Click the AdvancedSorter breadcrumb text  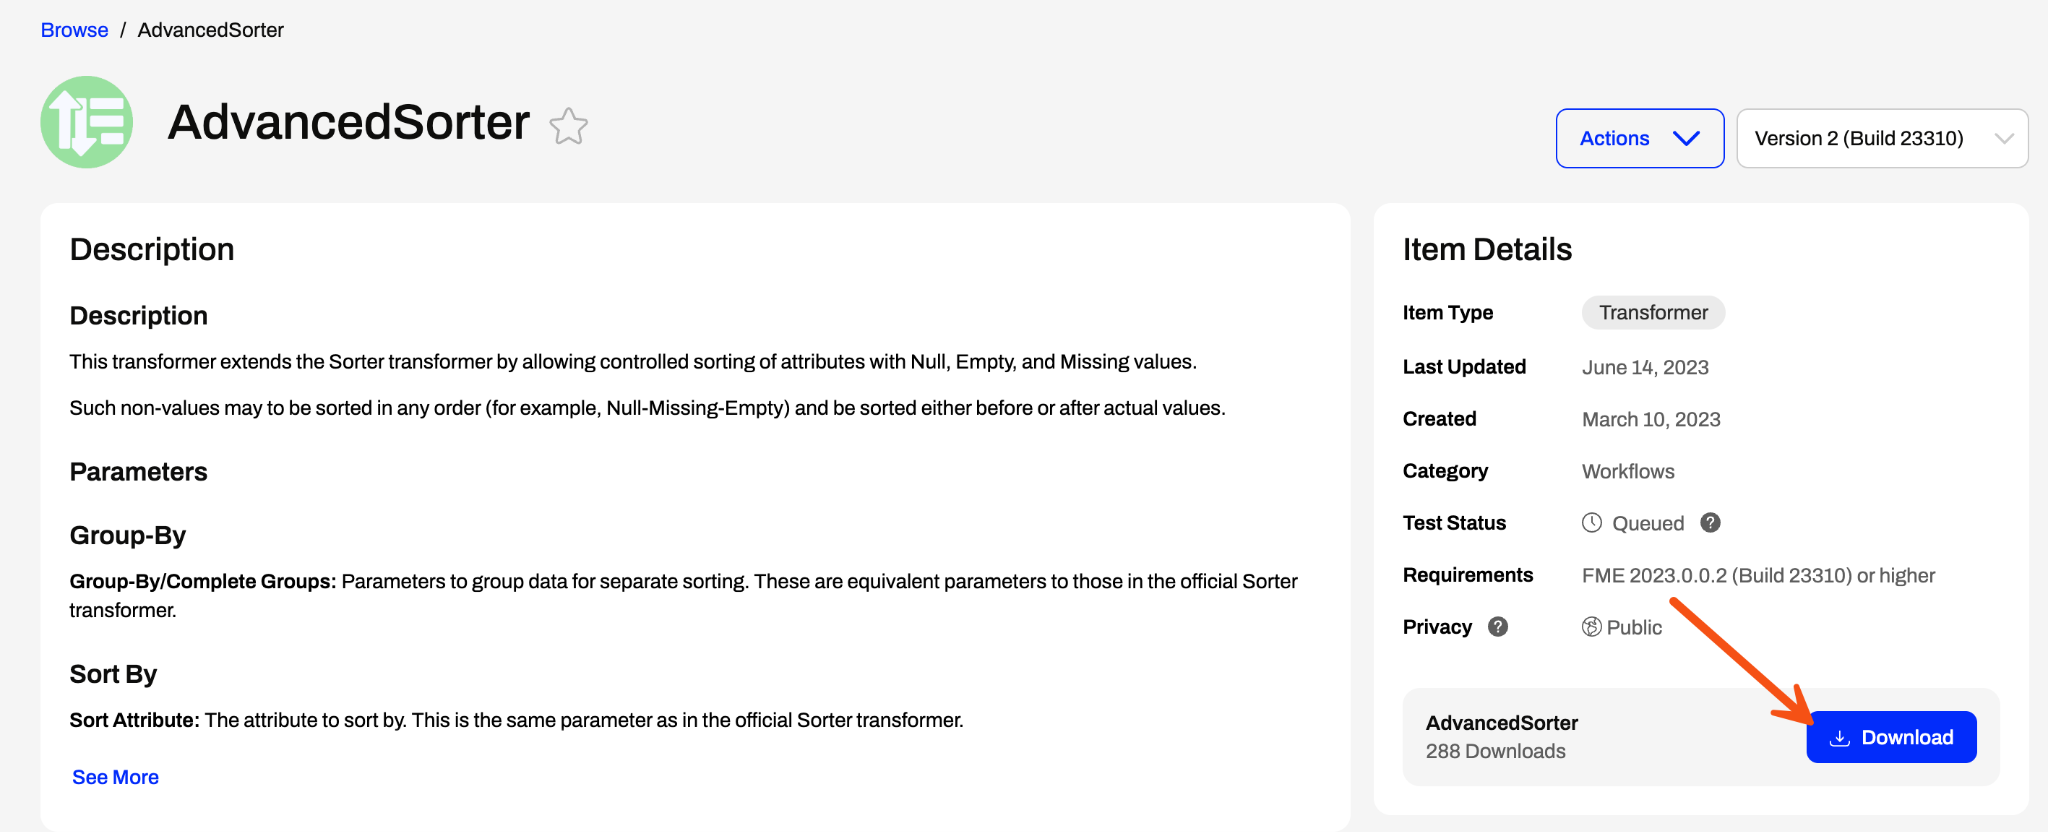click(210, 30)
